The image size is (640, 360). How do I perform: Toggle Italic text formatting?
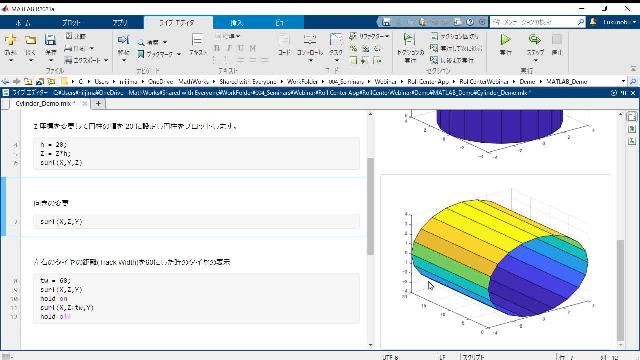click(x=229, y=48)
